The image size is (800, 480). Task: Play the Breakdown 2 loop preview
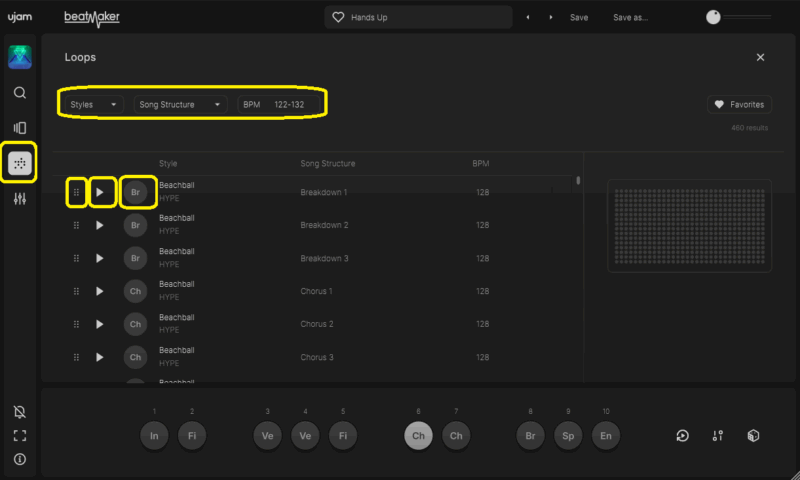(x=99, y=225)
